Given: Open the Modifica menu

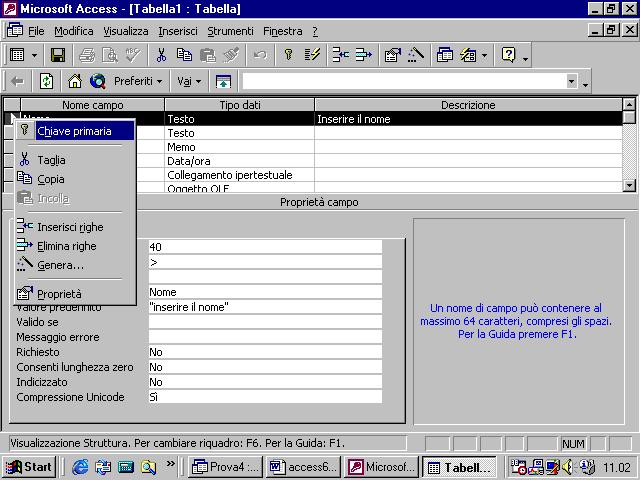Looking at the screenshot, I should pyautogui.click(x=73, y=31).
